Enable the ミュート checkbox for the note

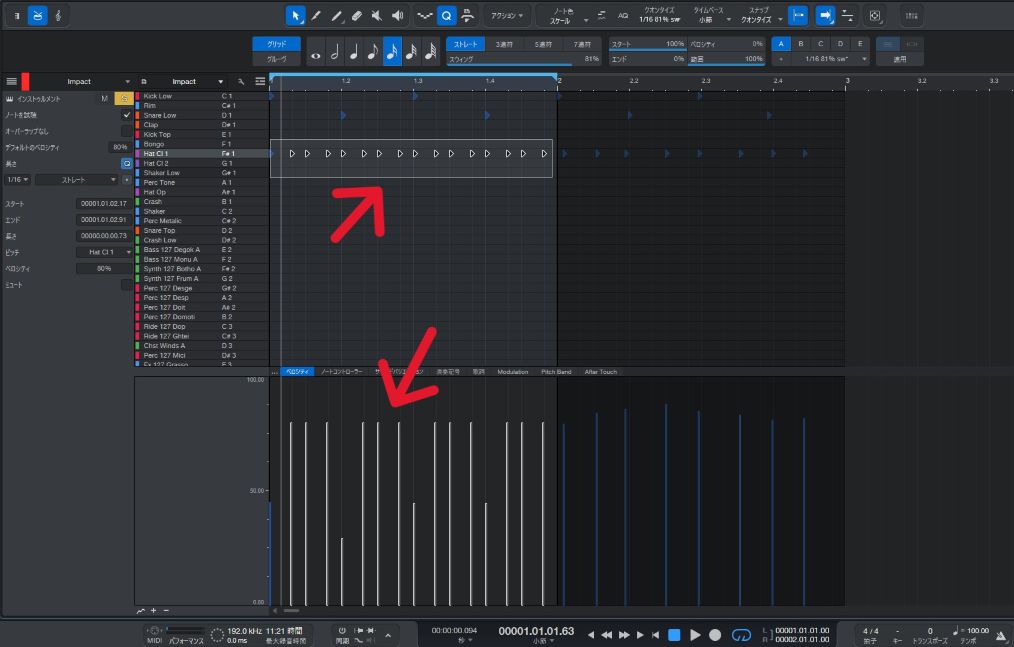(x=126, y=285)
